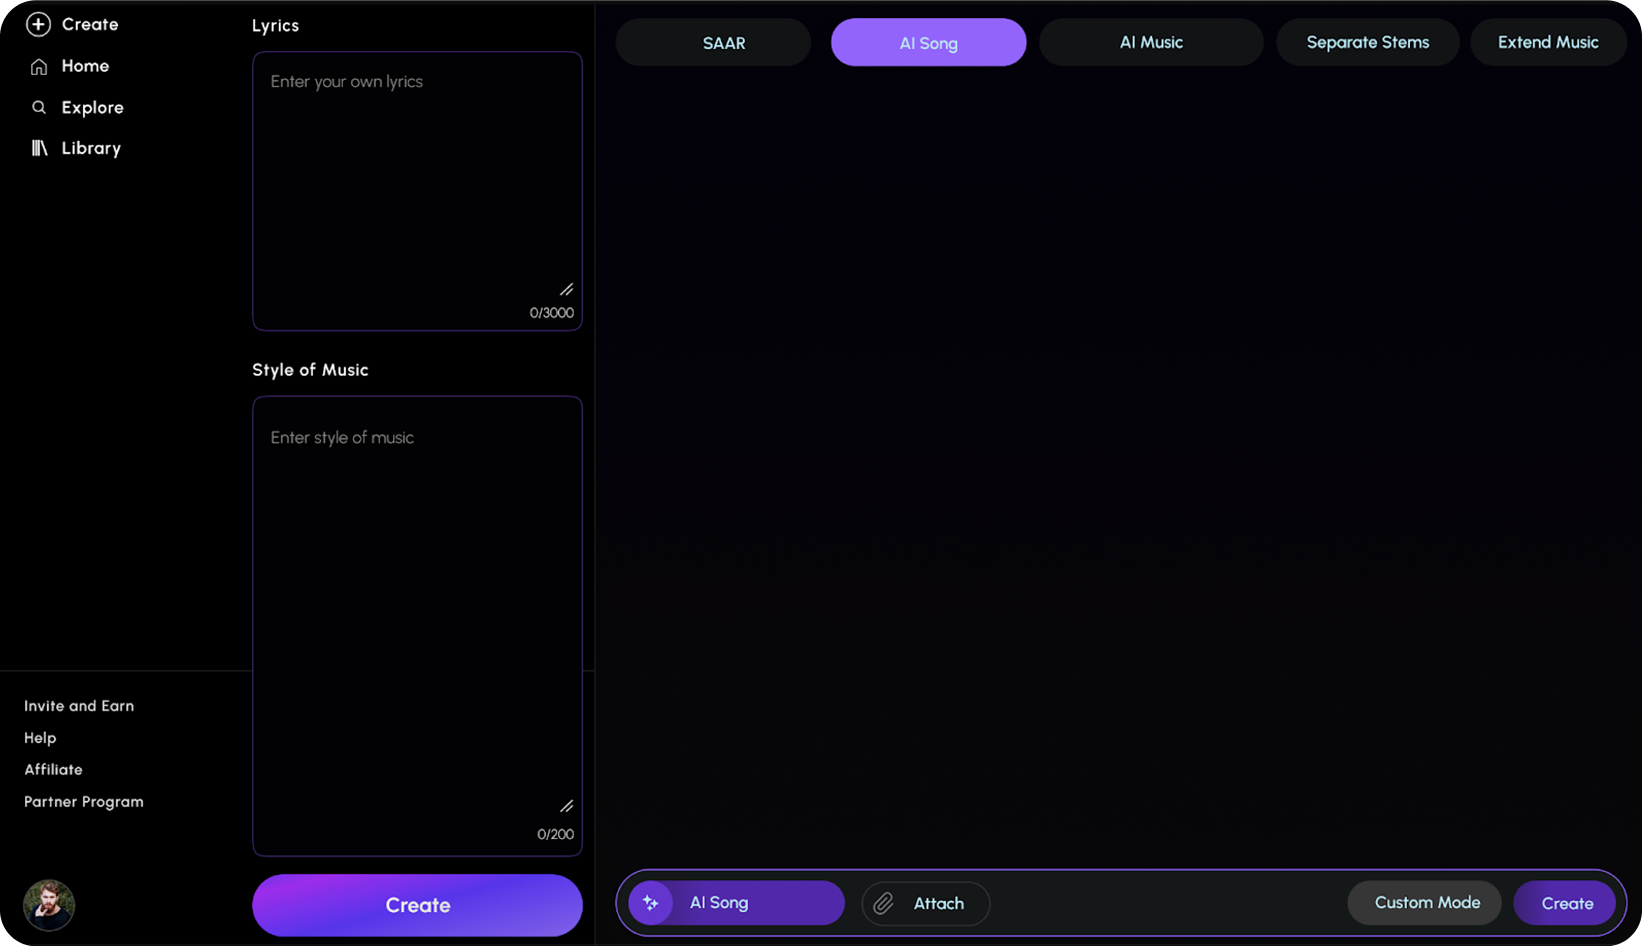Click the Style of Music resize handle

[565, 806]
